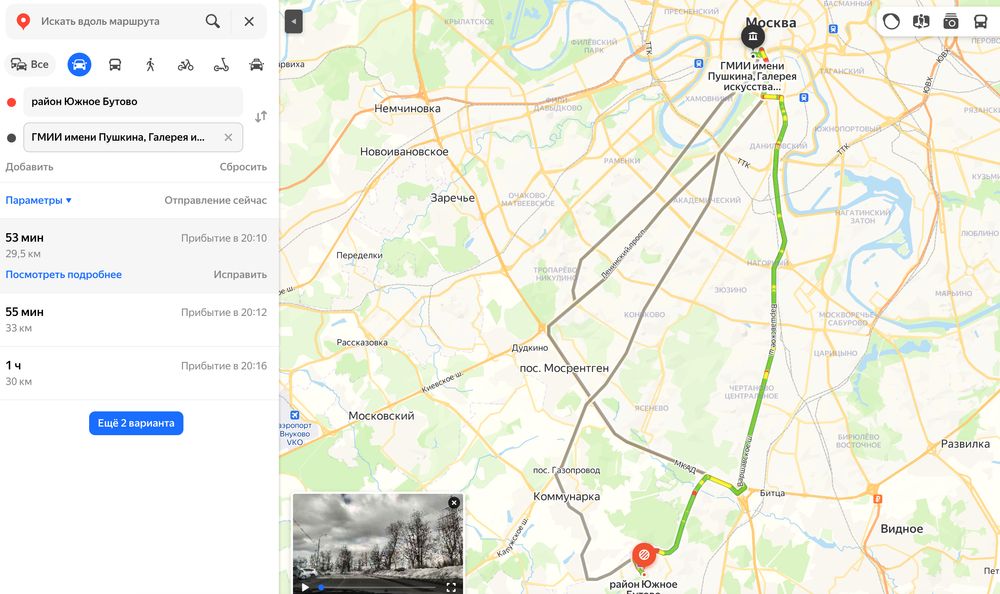Screen dimensions: 1000x594
Task: Select the car driving mode icon
Action: pyautogui.click(x=79, y=64)
